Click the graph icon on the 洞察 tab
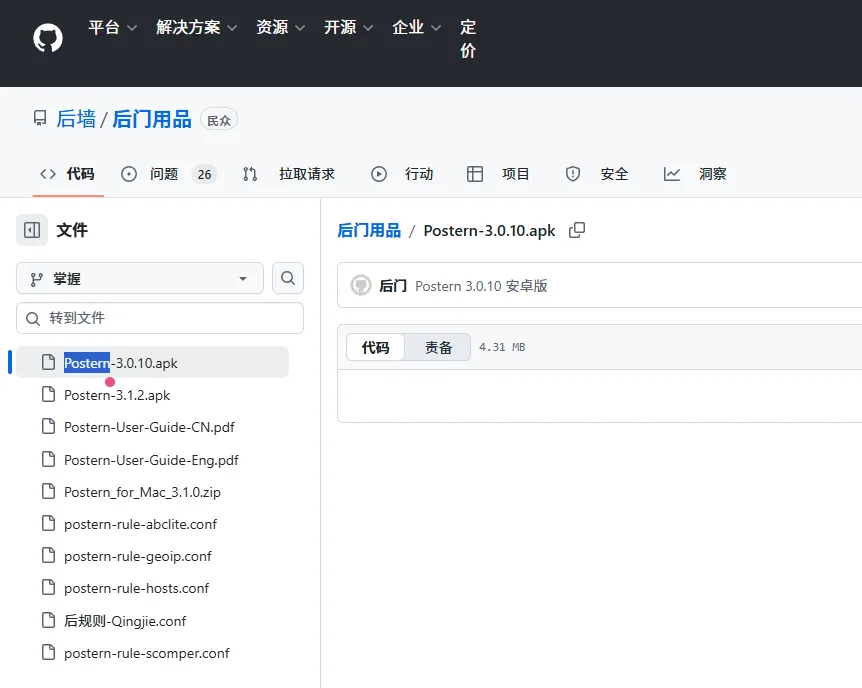Image resolution: width=862 pixels, height=688 pixels. (673, 173)
